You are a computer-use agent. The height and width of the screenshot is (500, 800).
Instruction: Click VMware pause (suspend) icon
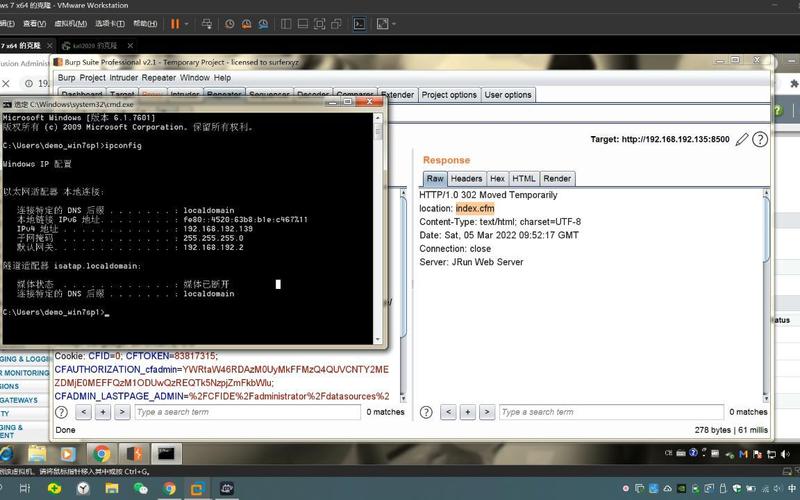(175, 24)
